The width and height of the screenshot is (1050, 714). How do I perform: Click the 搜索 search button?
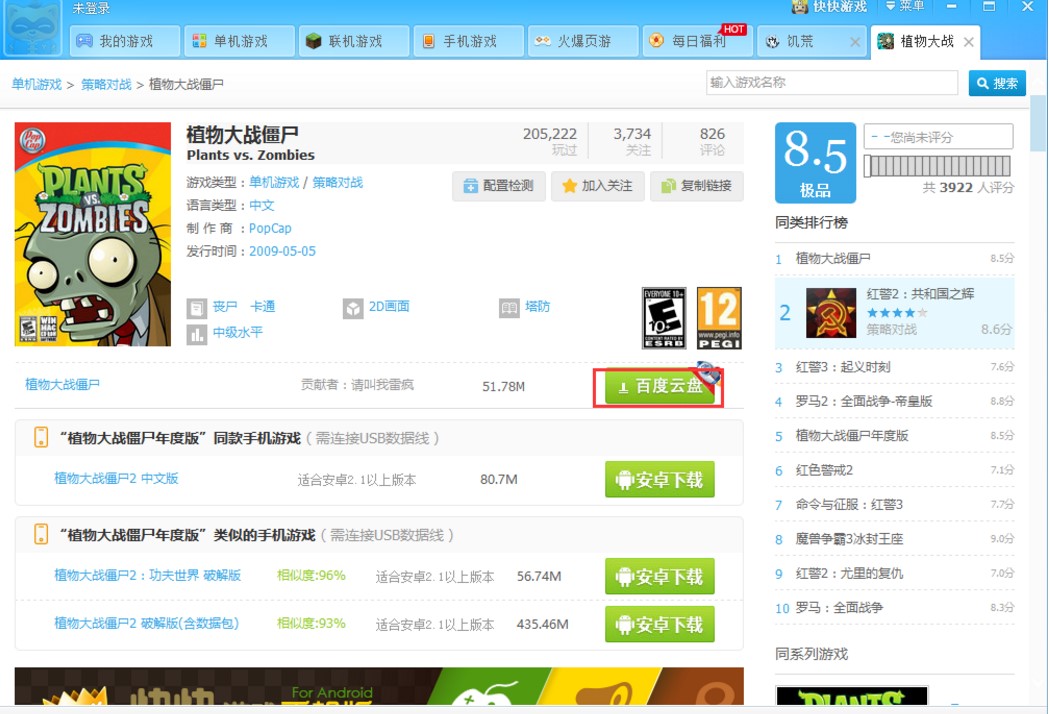click(x=997, y=83)
